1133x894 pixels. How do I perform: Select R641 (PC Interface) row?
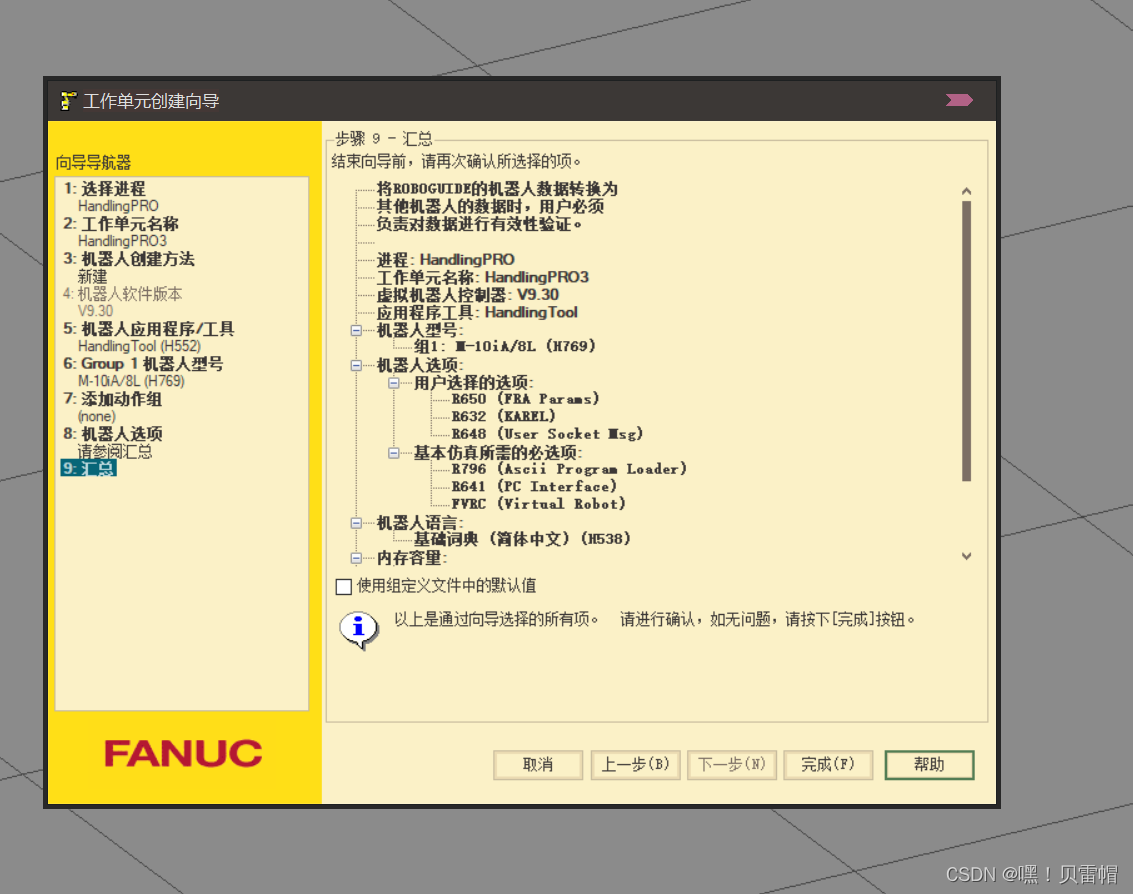tap(534, 486)
